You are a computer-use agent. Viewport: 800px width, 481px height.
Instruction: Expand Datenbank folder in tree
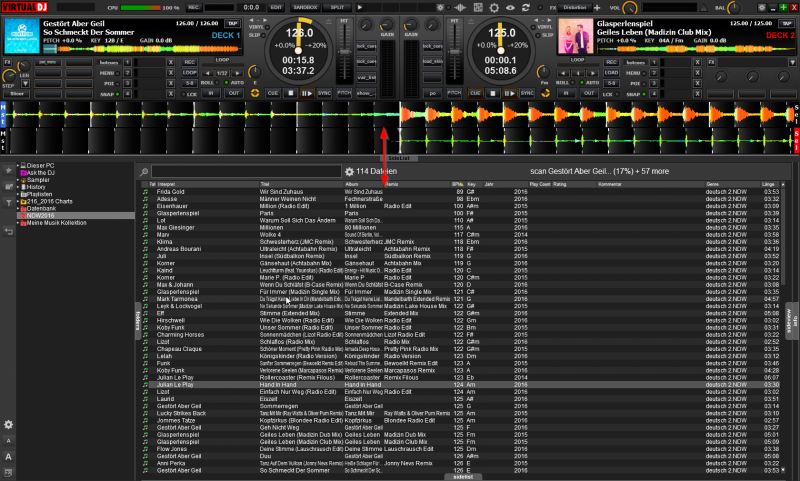tap(18, 209)
